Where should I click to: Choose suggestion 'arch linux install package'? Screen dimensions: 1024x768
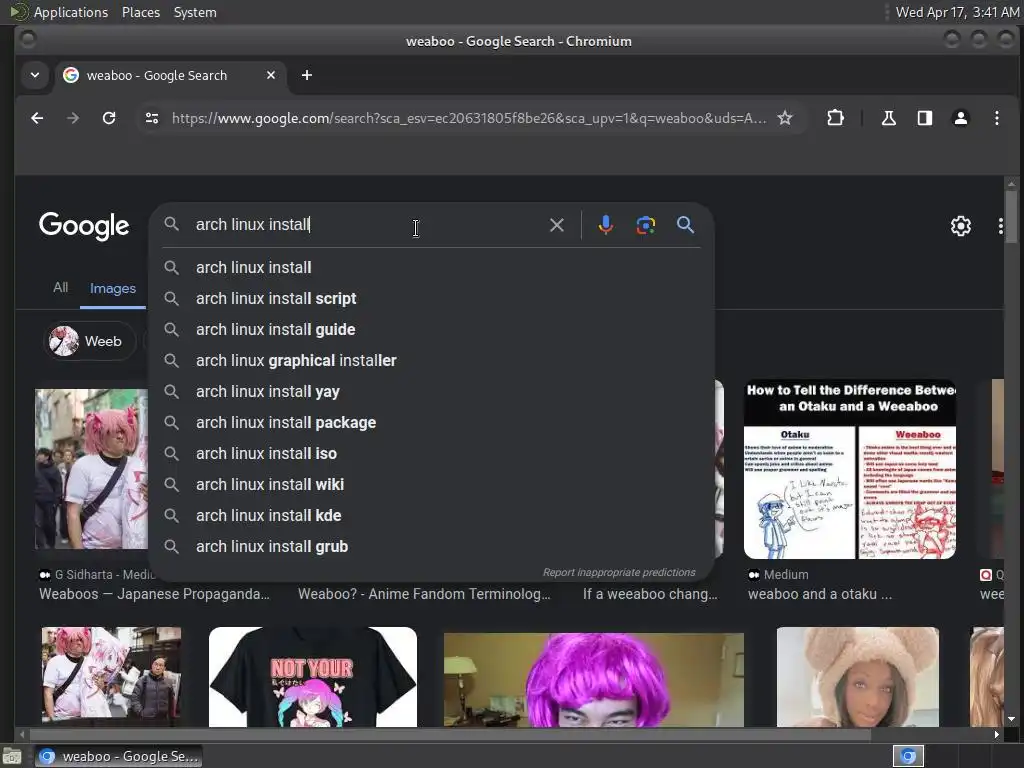(x=431, y=423)
